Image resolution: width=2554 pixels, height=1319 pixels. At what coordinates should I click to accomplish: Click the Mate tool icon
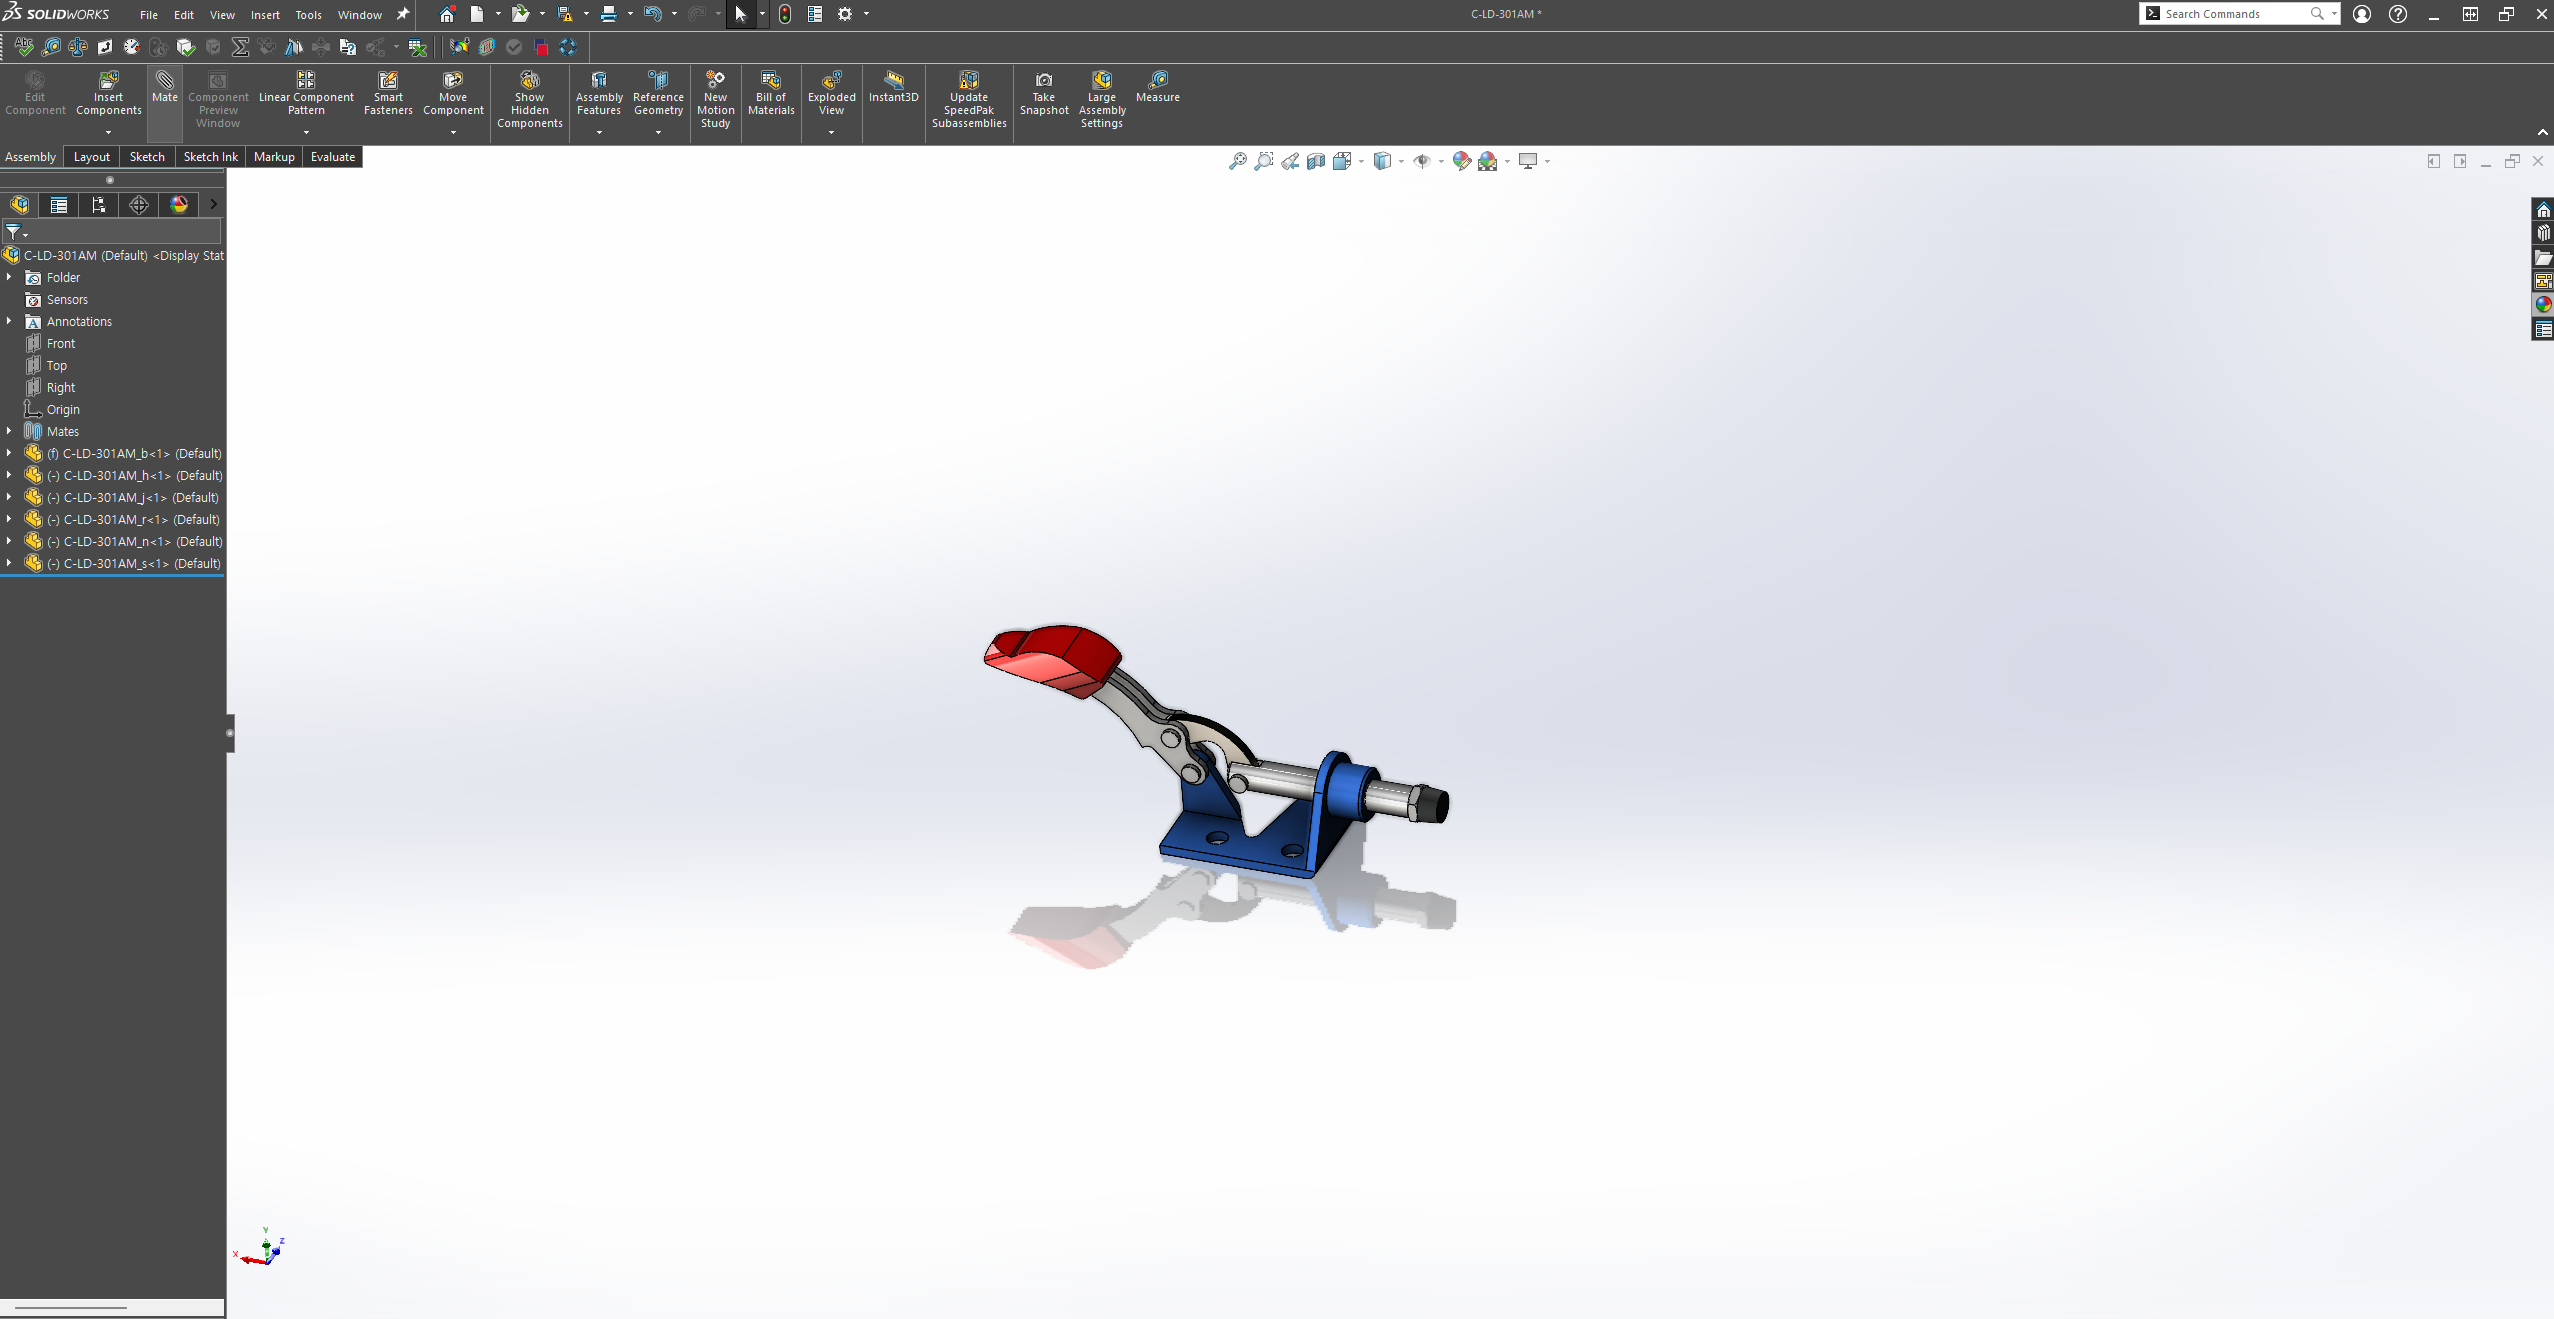pyautogui.click(x=165, y=81)
